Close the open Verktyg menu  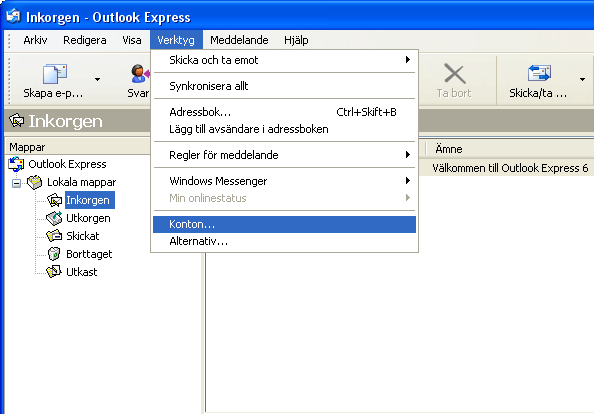point(176,40)
